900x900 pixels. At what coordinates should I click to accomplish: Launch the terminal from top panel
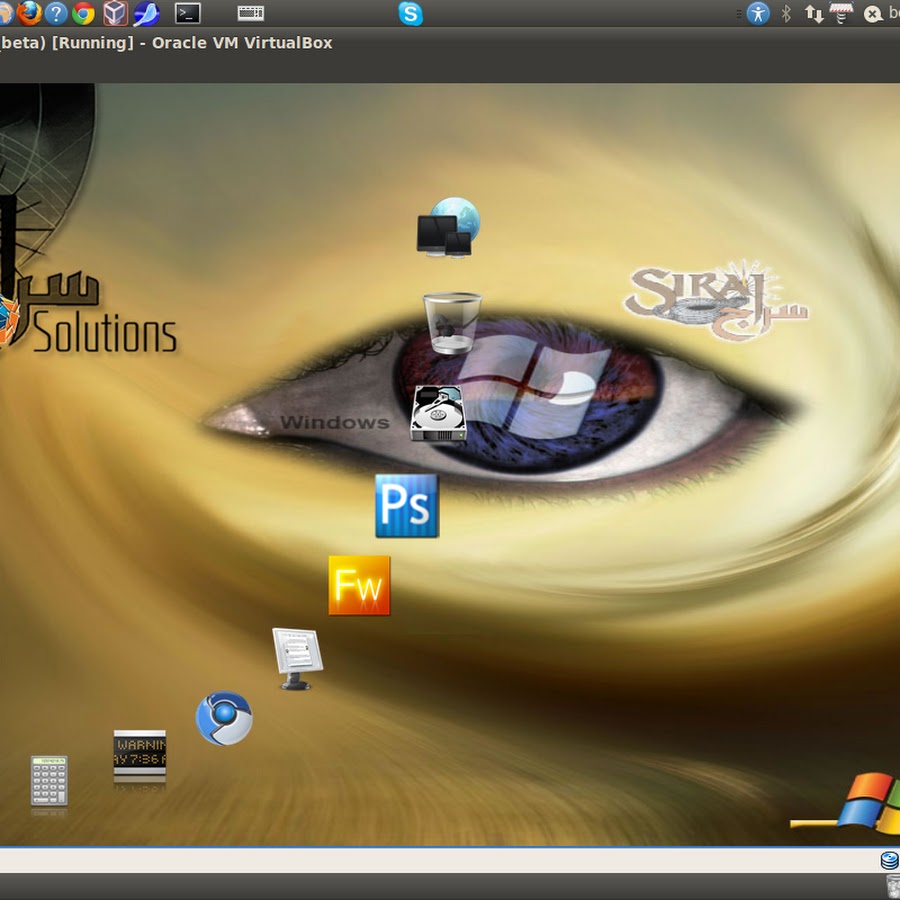tap(187, 13)
